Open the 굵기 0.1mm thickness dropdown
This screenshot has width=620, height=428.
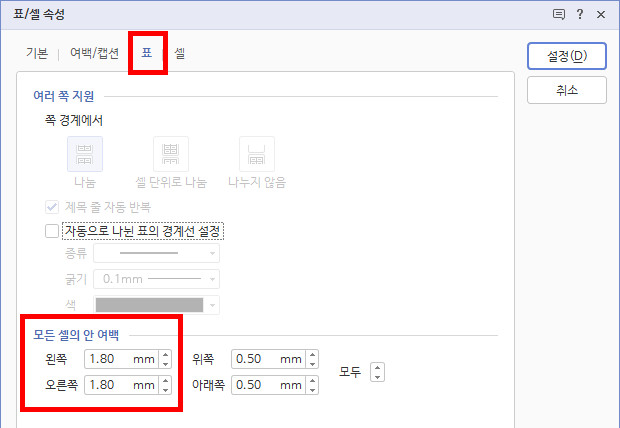pyautogui.click(x=157, y=279)
